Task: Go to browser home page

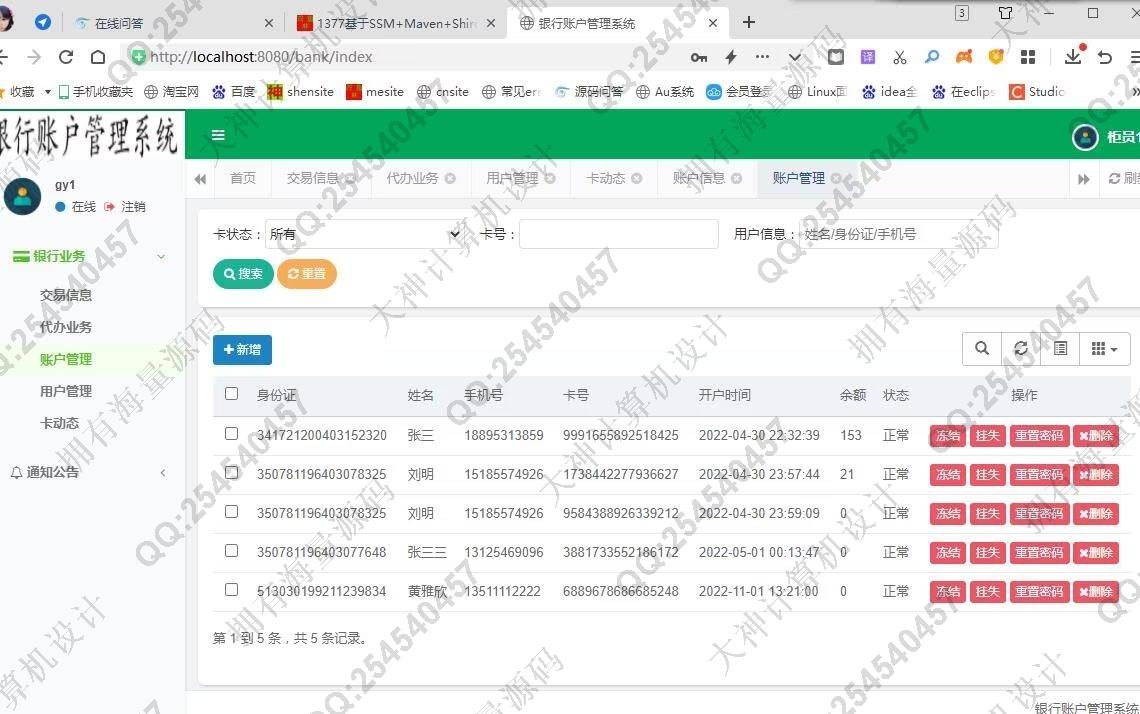Action: coord(98,57)
